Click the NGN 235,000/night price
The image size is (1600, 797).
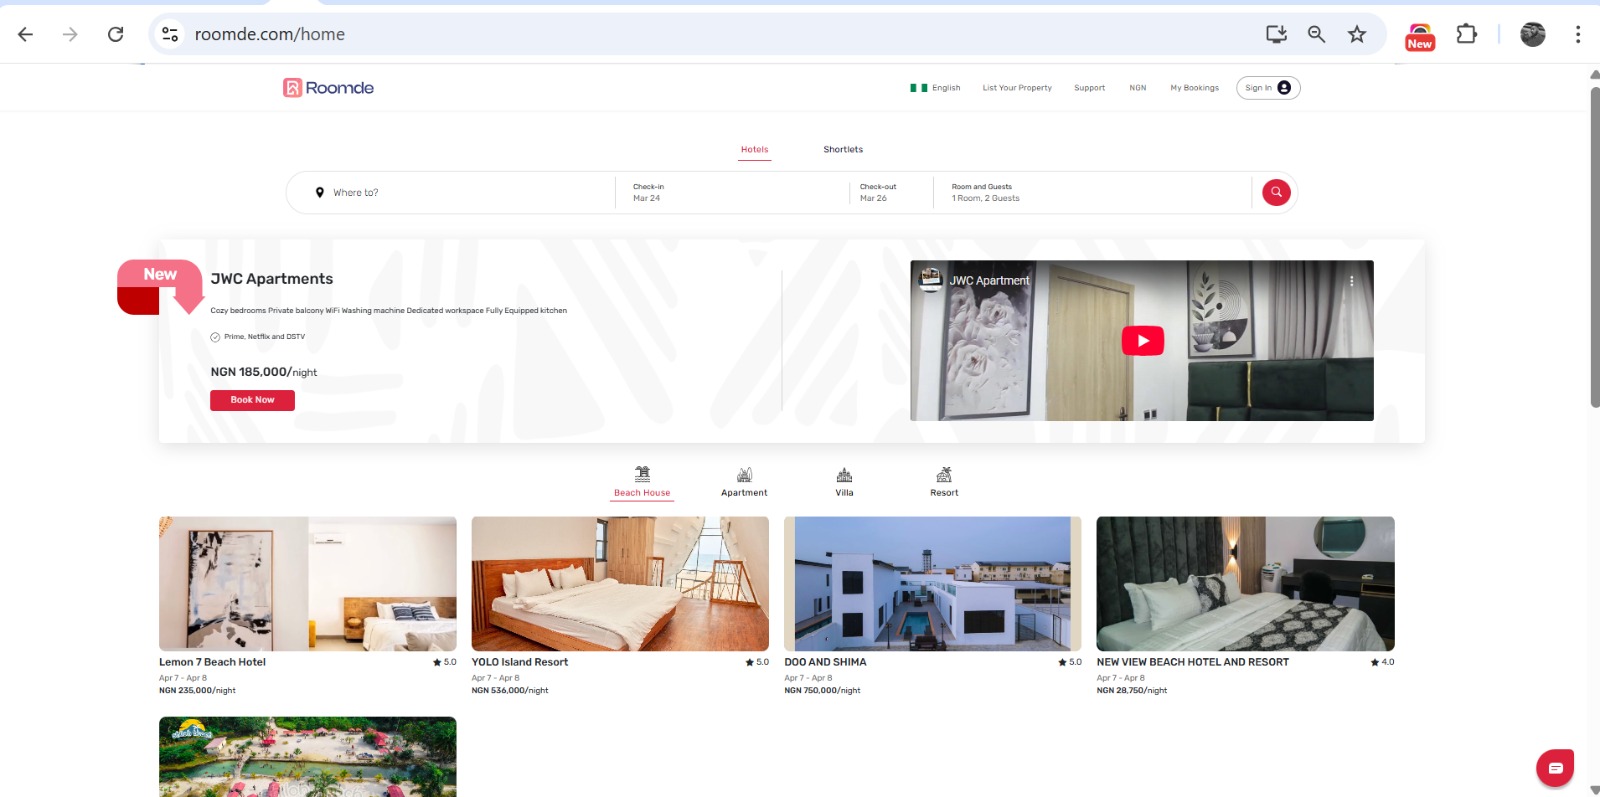197,690
